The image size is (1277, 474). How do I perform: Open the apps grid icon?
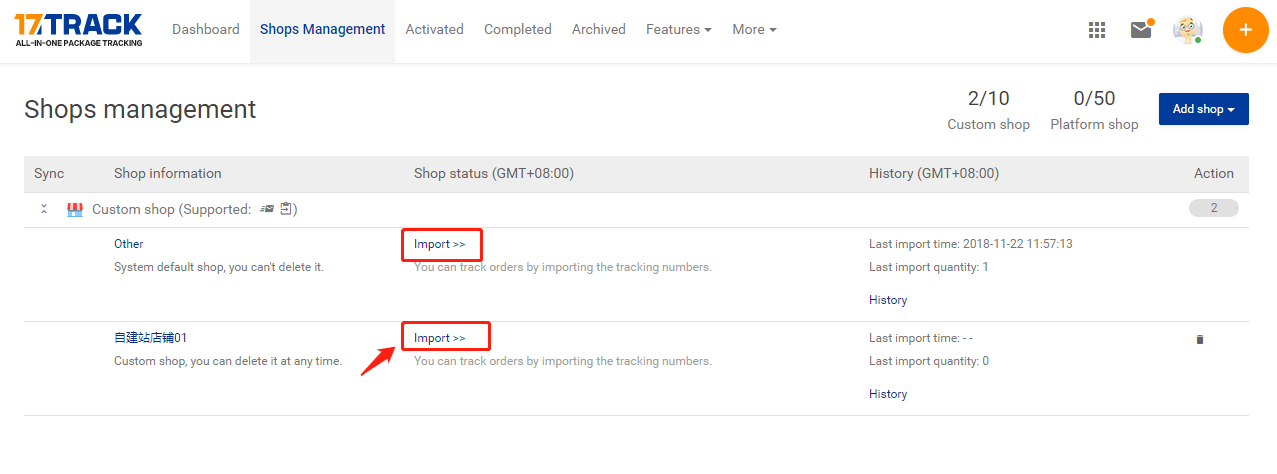(1097, 30)
